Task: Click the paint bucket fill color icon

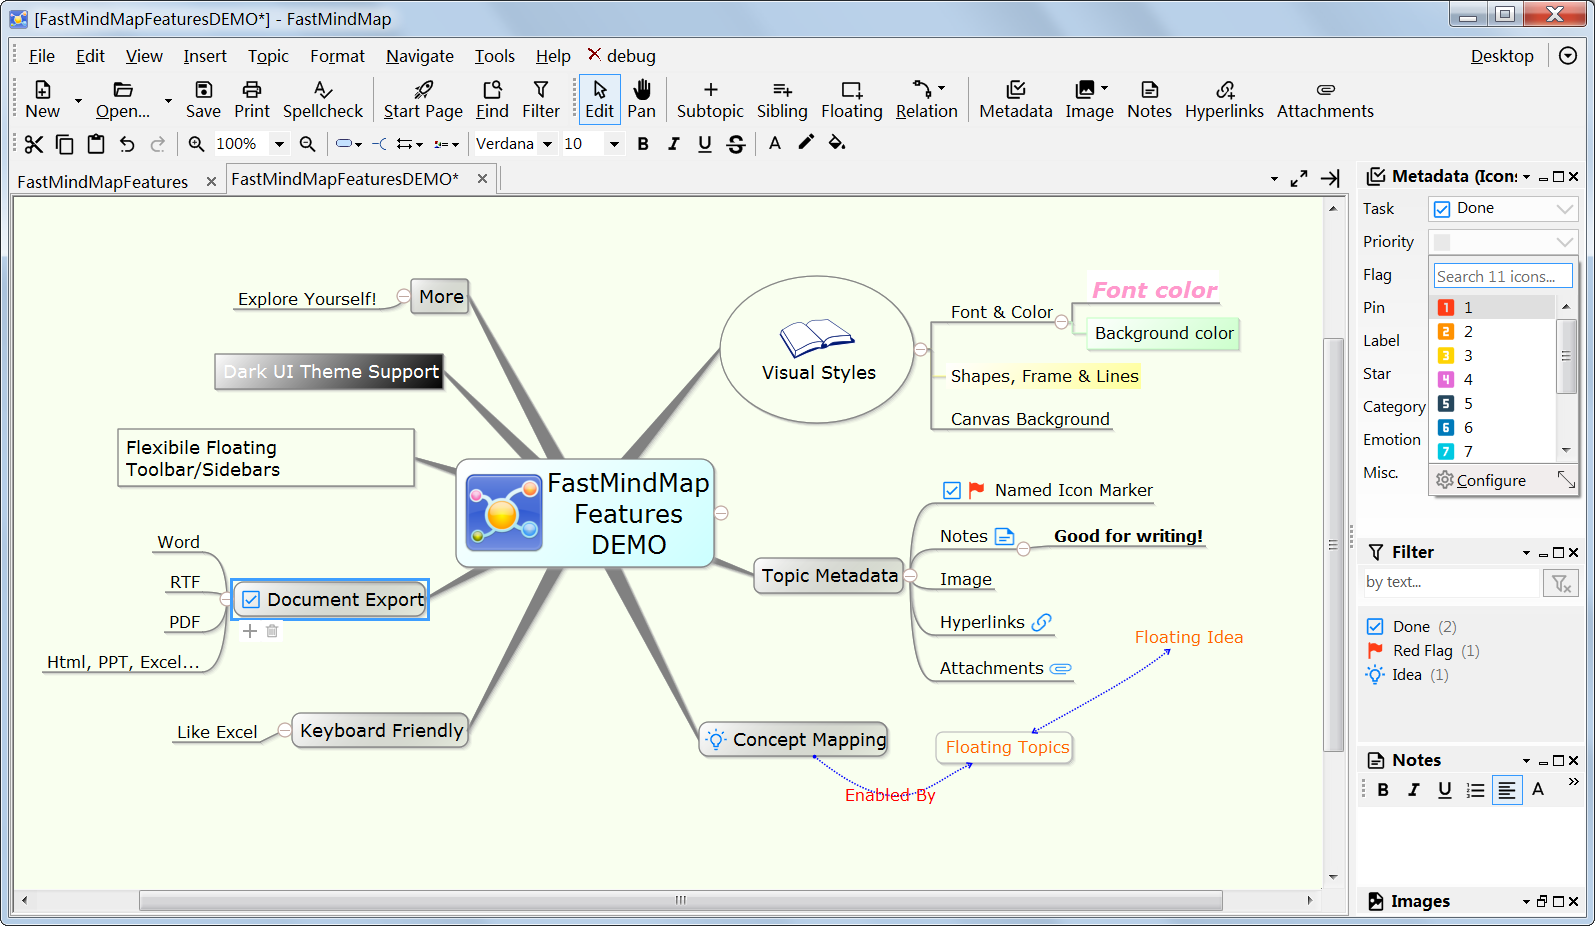Action: tap(837, 143)
